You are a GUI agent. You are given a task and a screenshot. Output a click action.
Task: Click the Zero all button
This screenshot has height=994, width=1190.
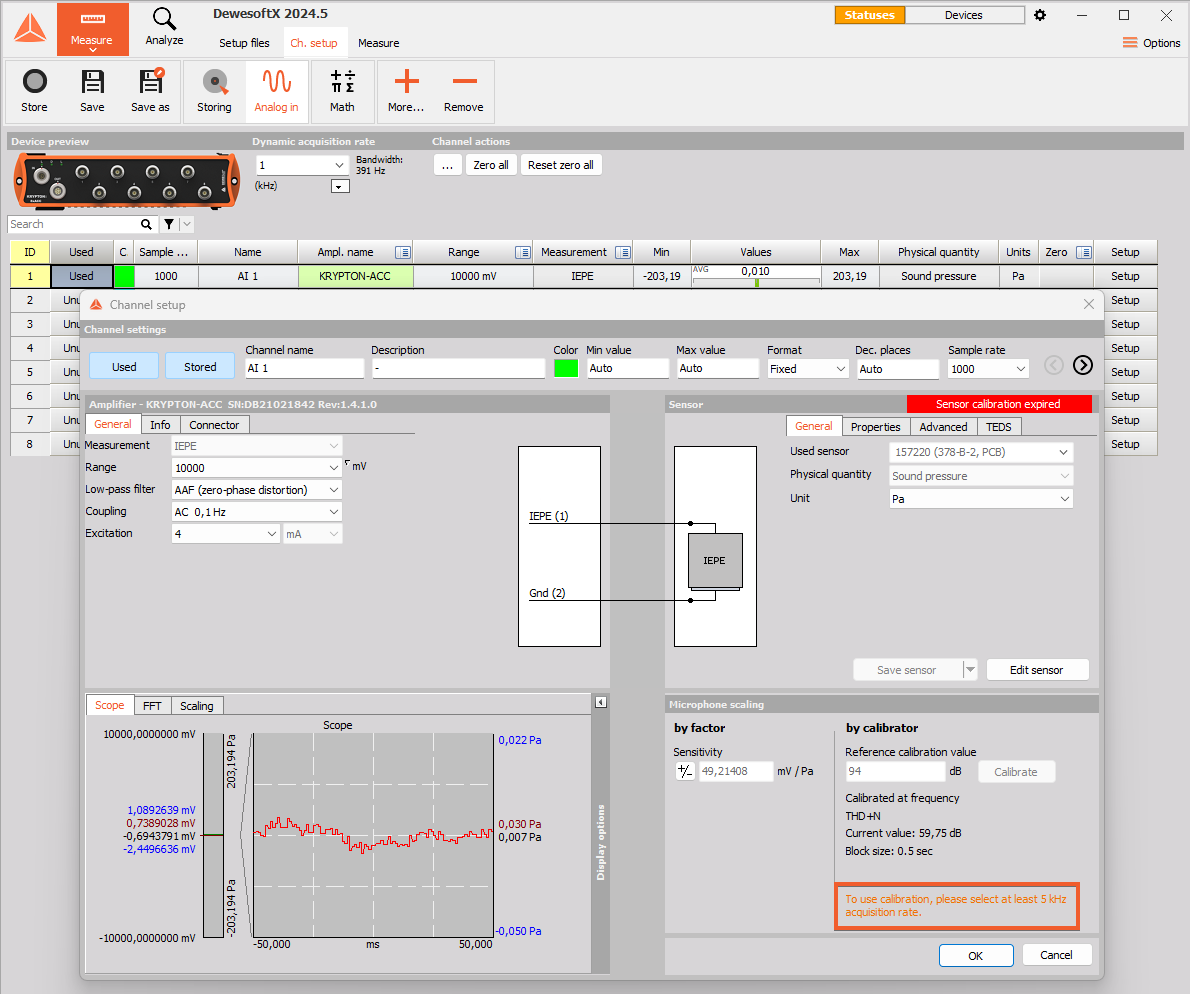(x=491, y=165)
